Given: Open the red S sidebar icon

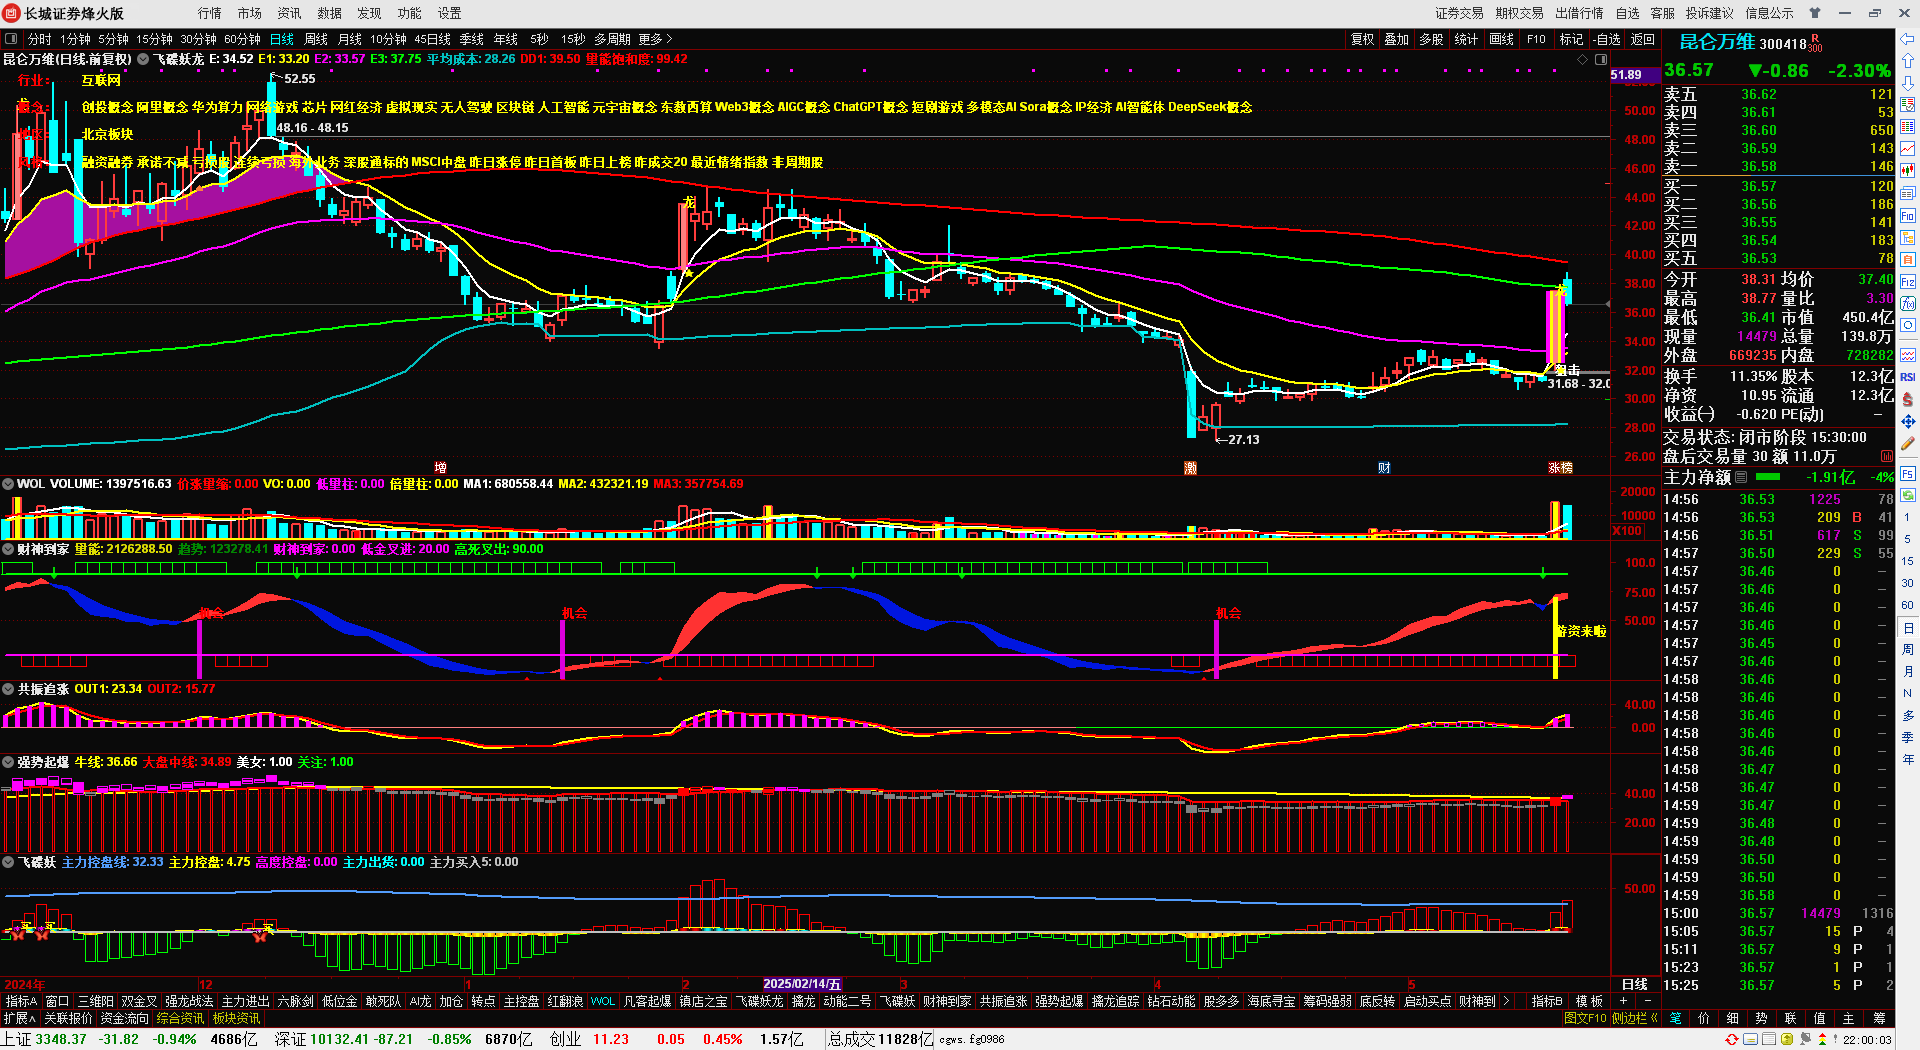Looking at the screenshot, I should (1908, 399).
